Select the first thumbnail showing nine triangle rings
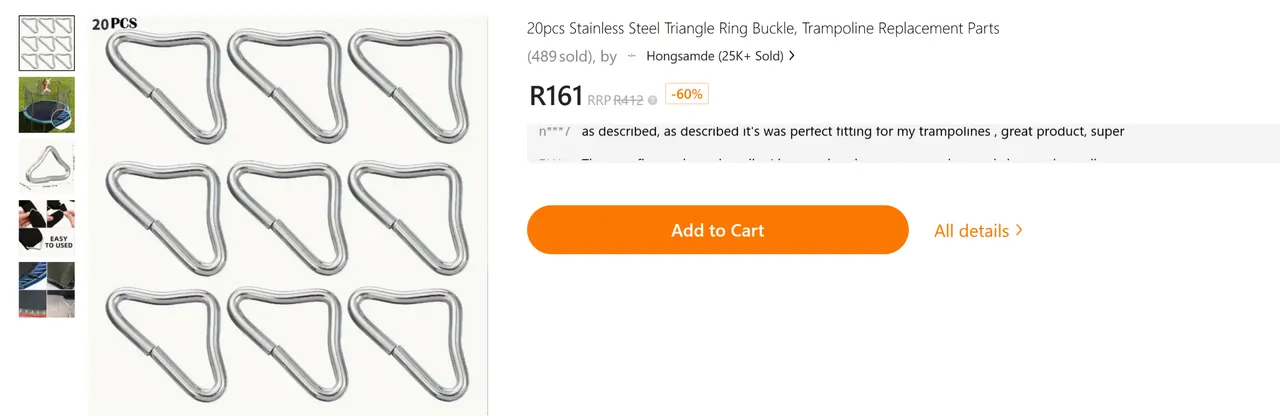Screen dimensions: 1280x416 coord(47,43)
